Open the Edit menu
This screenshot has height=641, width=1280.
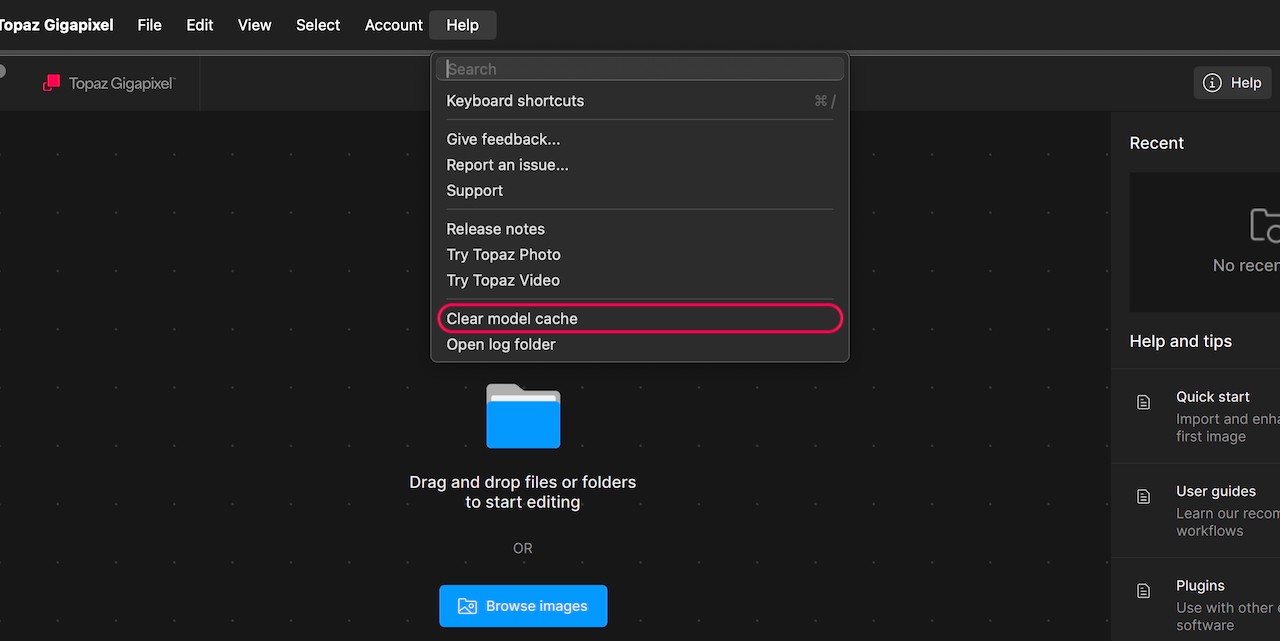coord(200,25)
